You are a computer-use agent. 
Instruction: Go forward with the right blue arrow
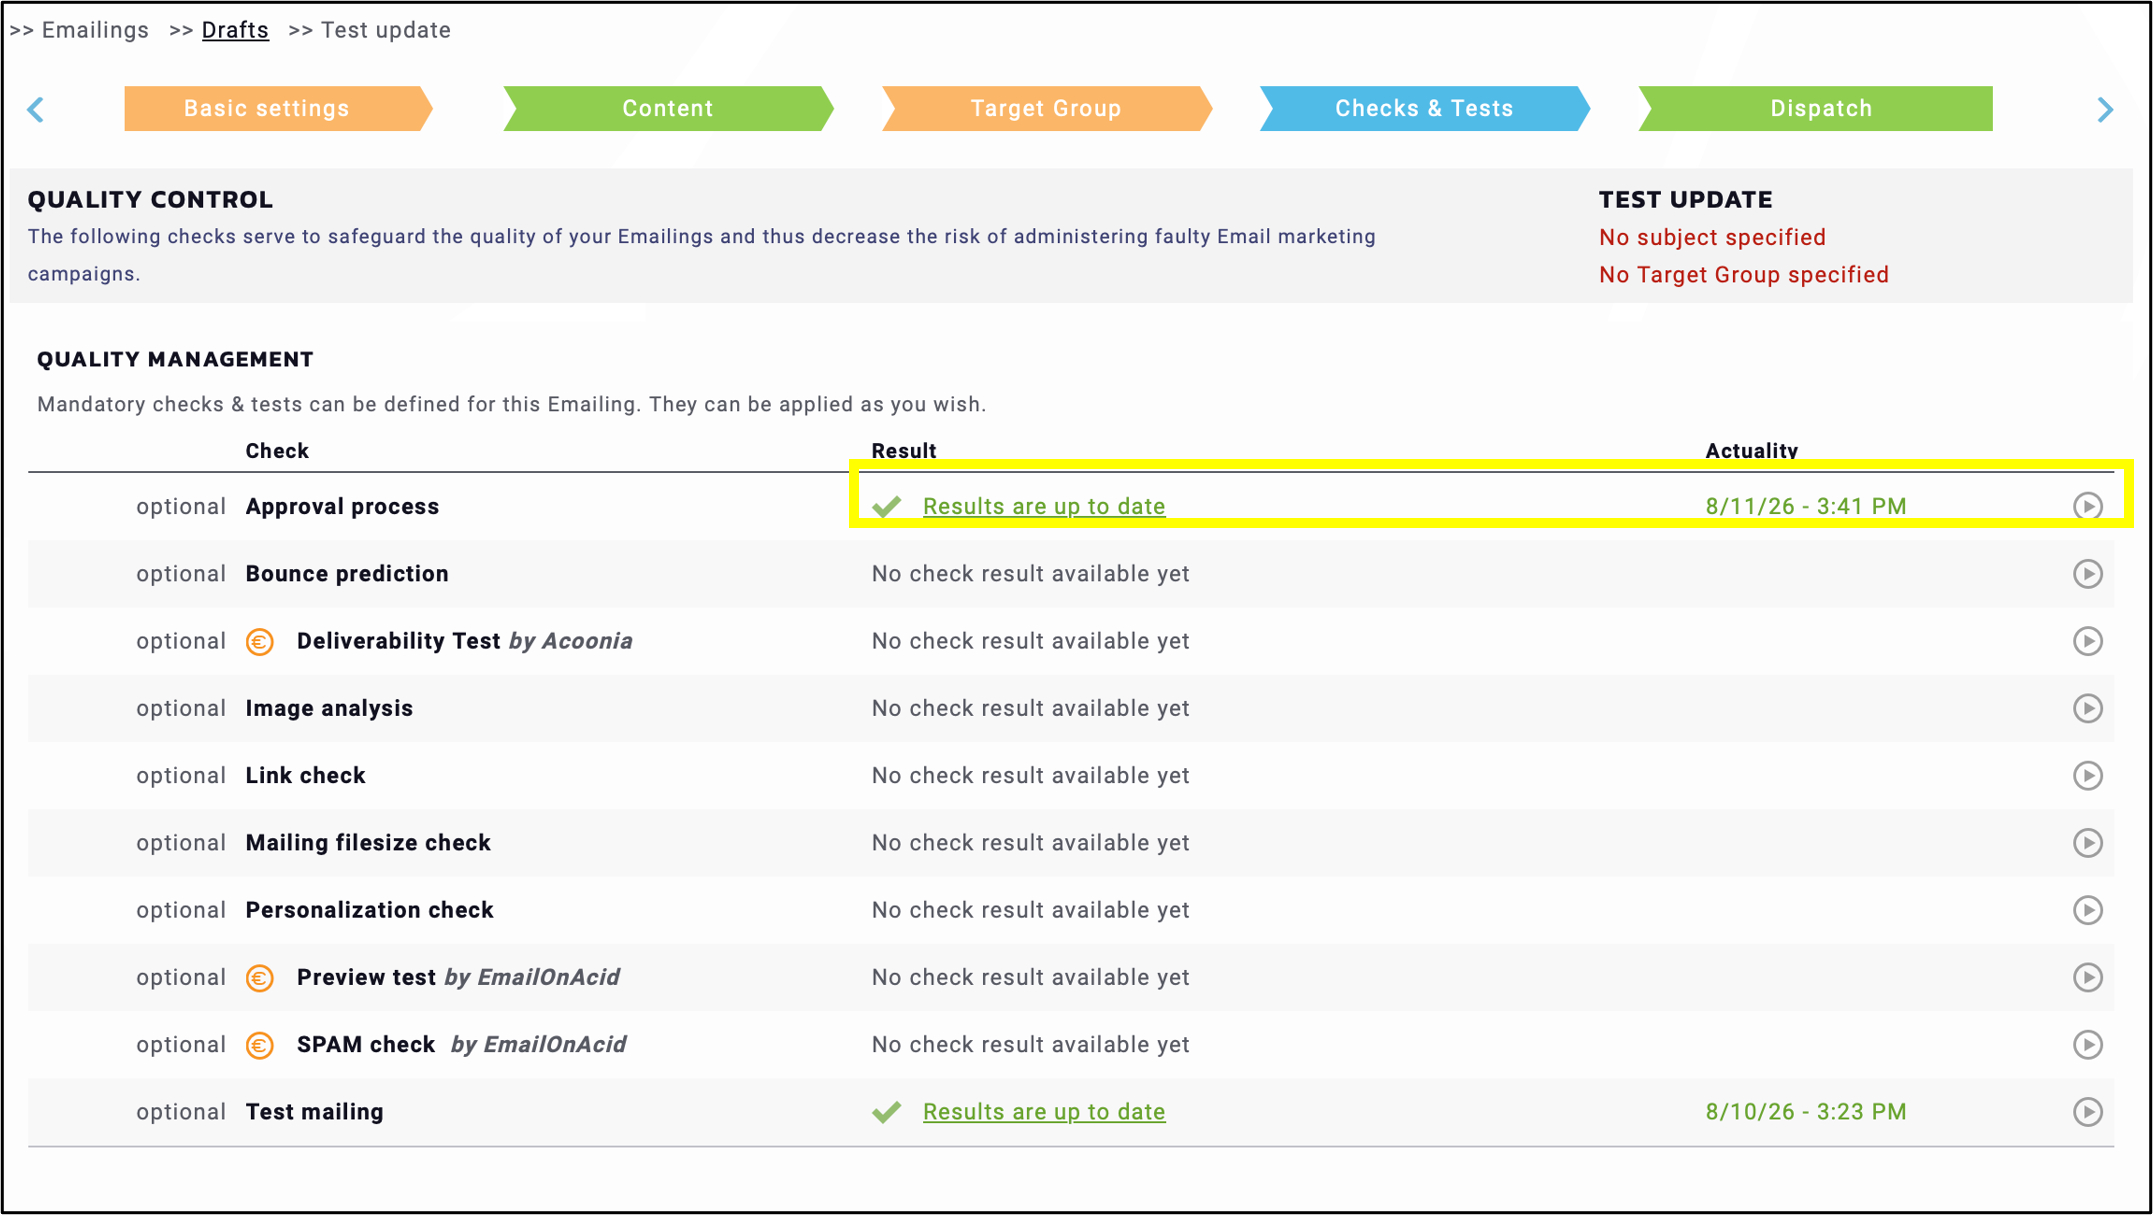pos(2105,109)
